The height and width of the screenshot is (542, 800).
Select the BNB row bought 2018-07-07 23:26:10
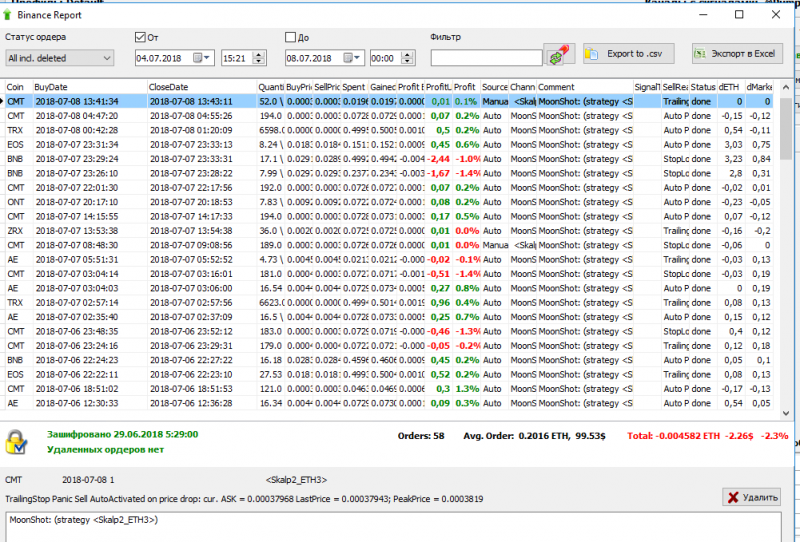coord(389,173)
